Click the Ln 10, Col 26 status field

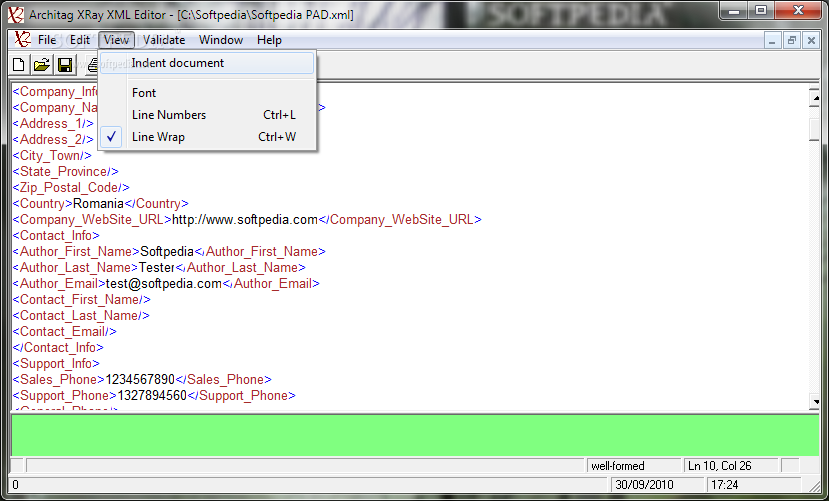(731, 466)
